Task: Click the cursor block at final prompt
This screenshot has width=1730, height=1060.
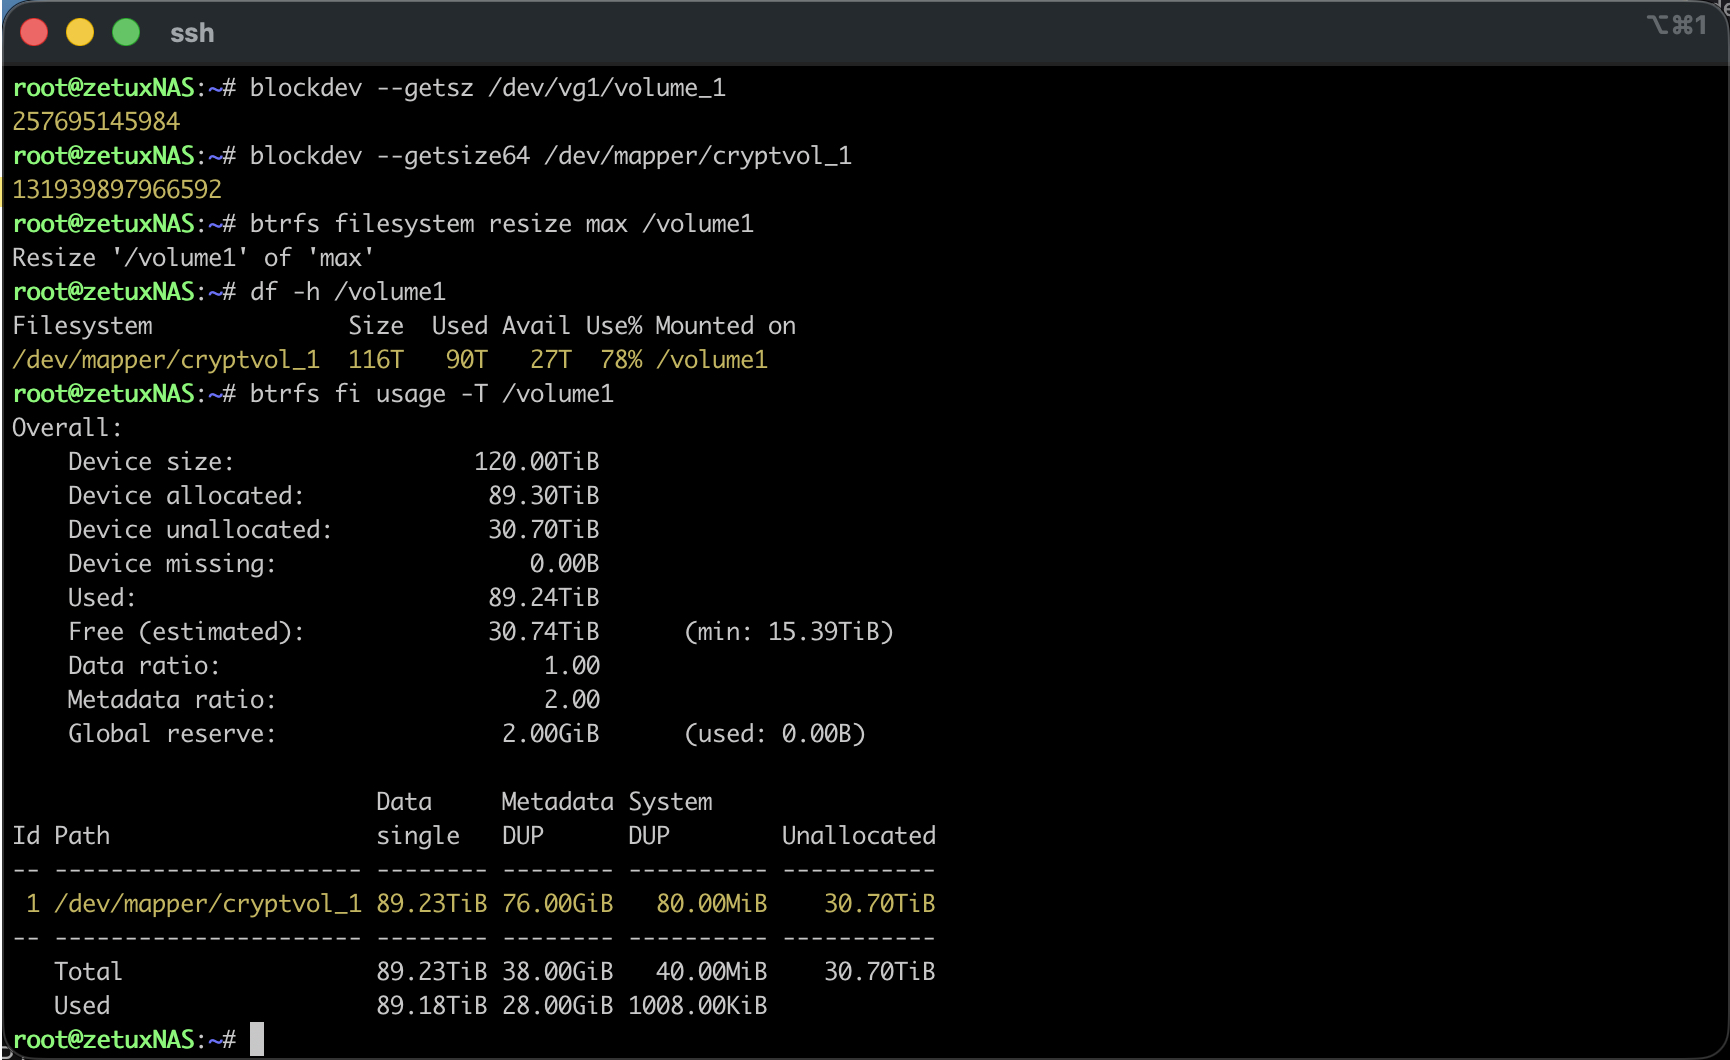Action: tap(257, 1039)
